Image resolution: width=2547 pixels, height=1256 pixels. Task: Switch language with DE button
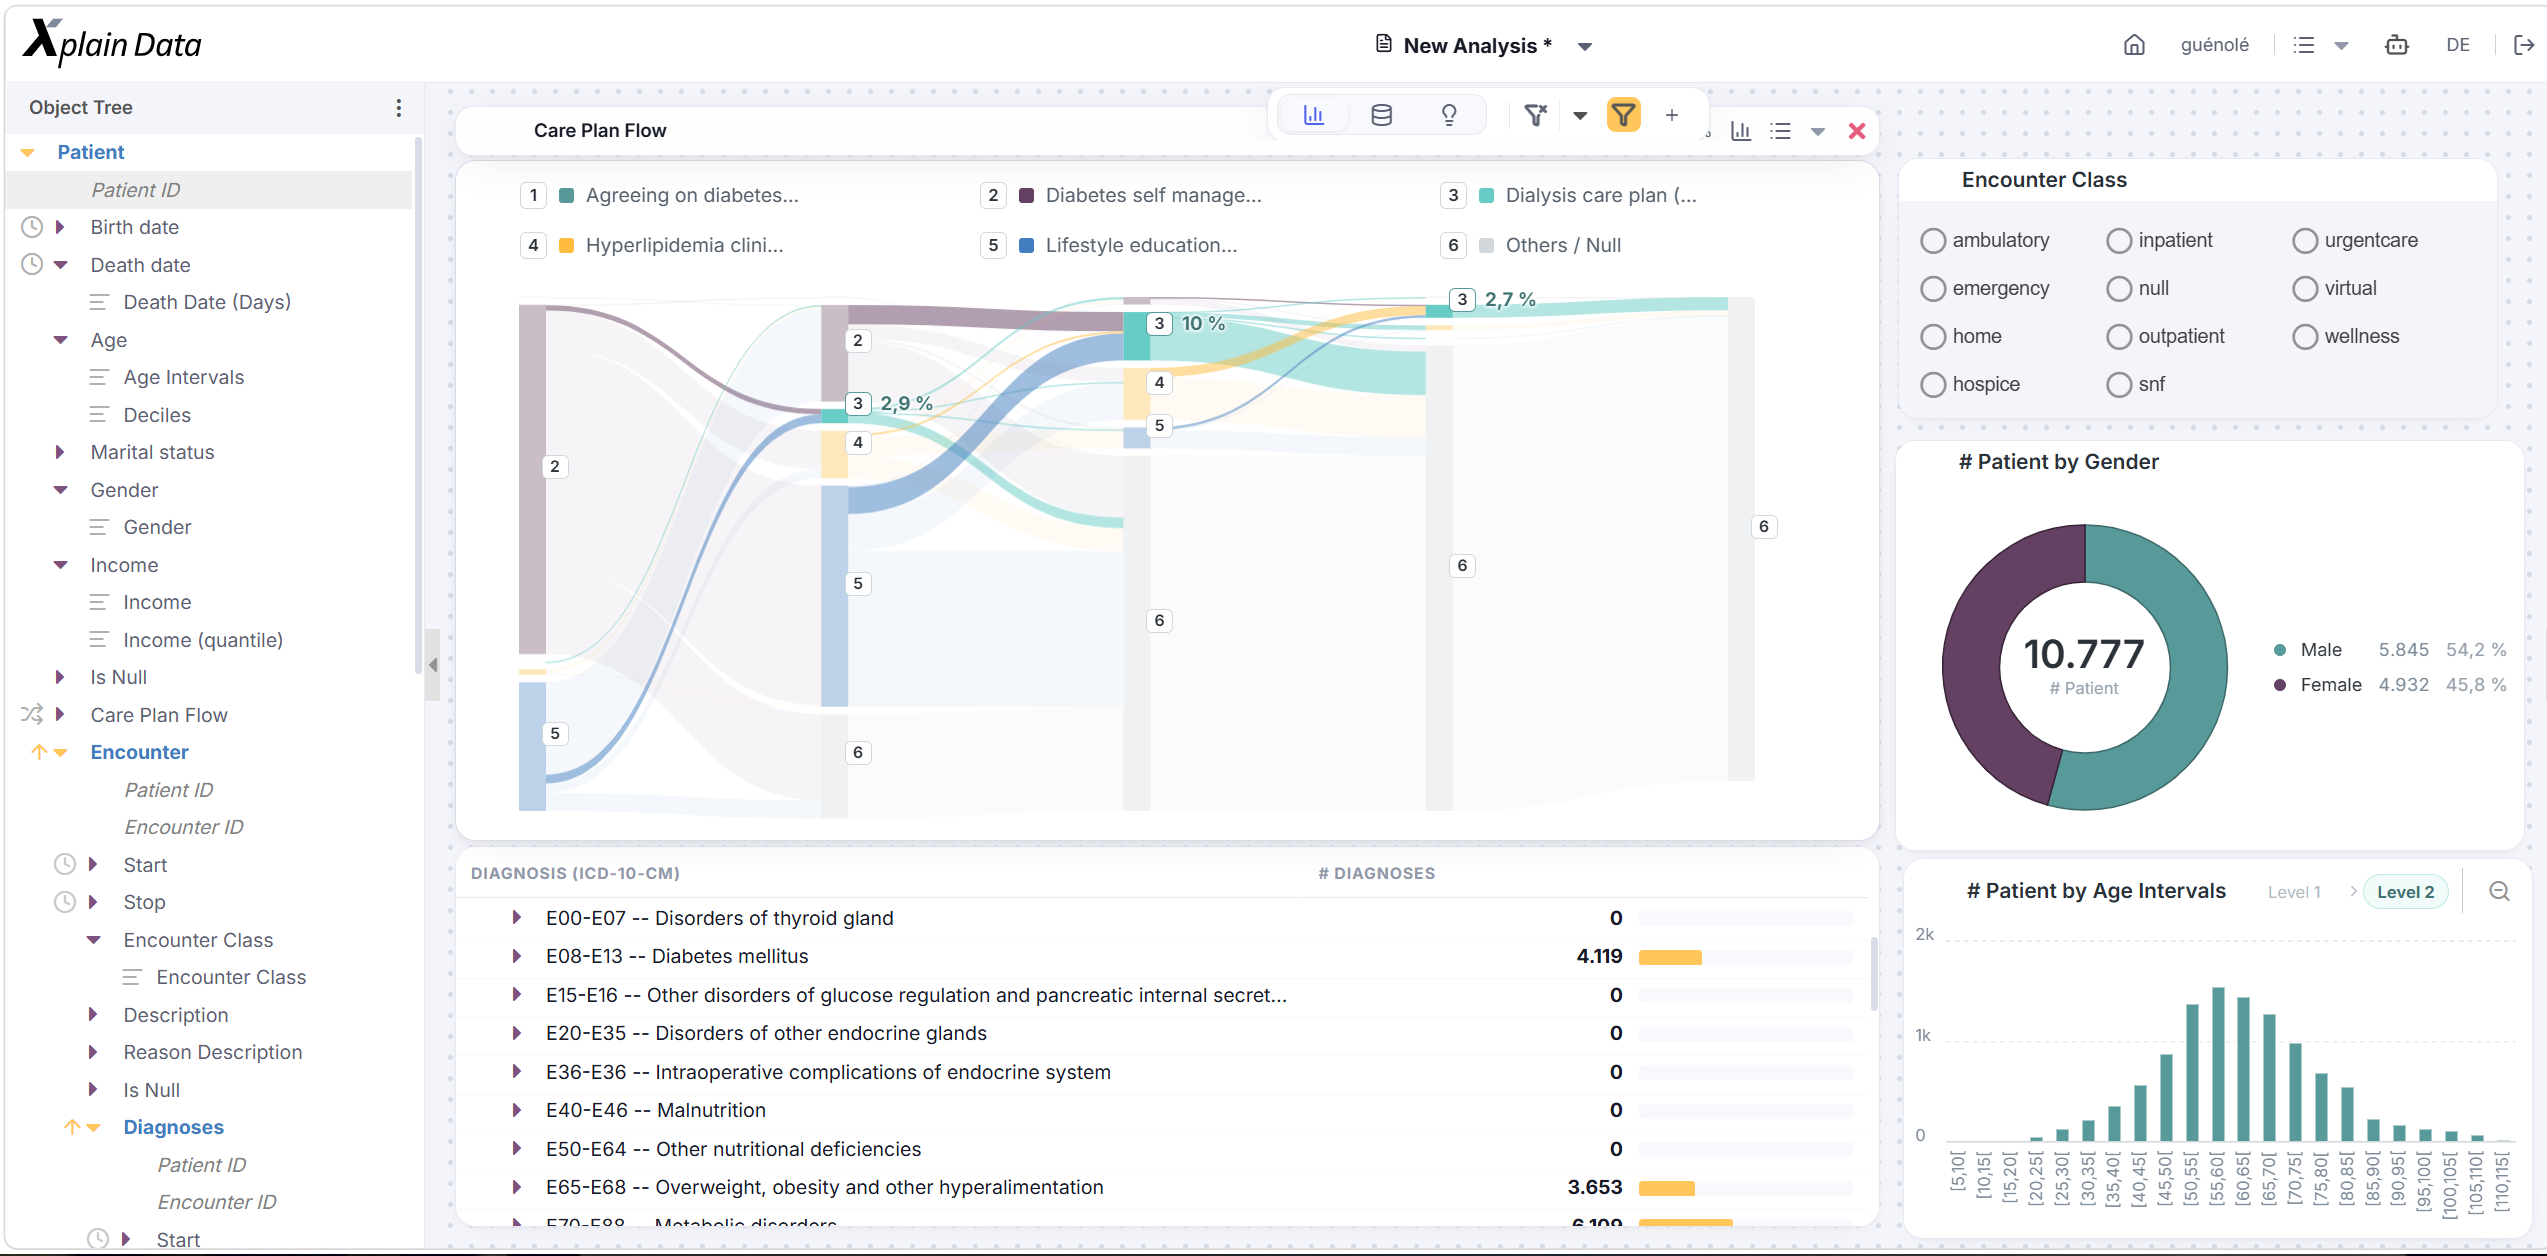2458,45
